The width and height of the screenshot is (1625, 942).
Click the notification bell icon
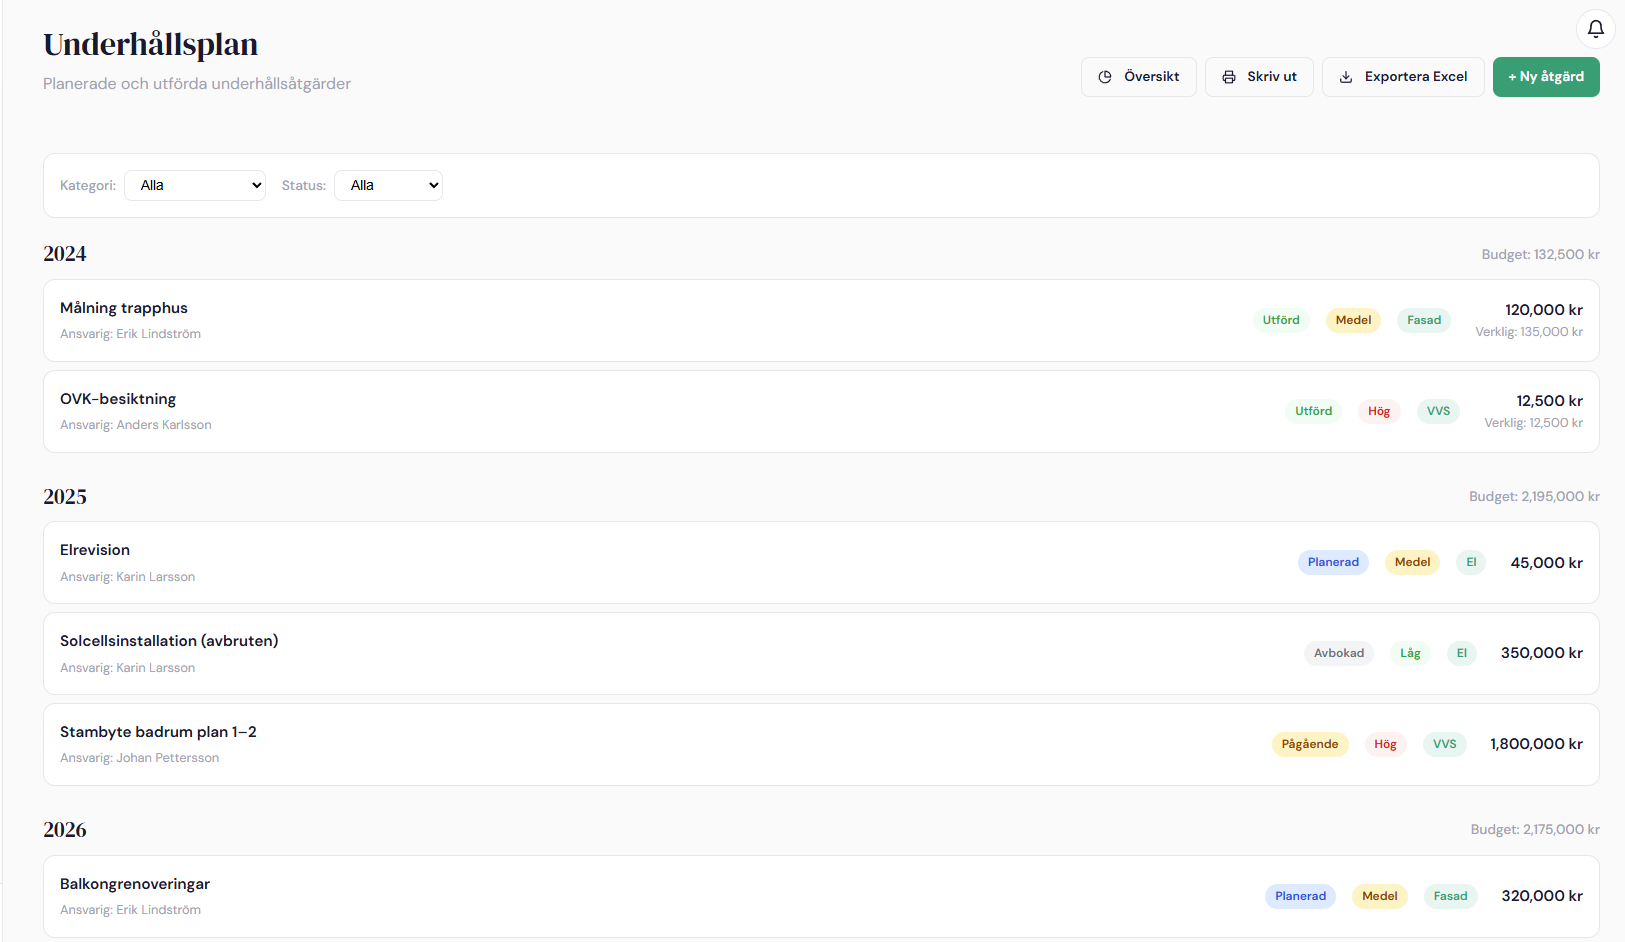pyautogui.click(x=1595, y=29)
